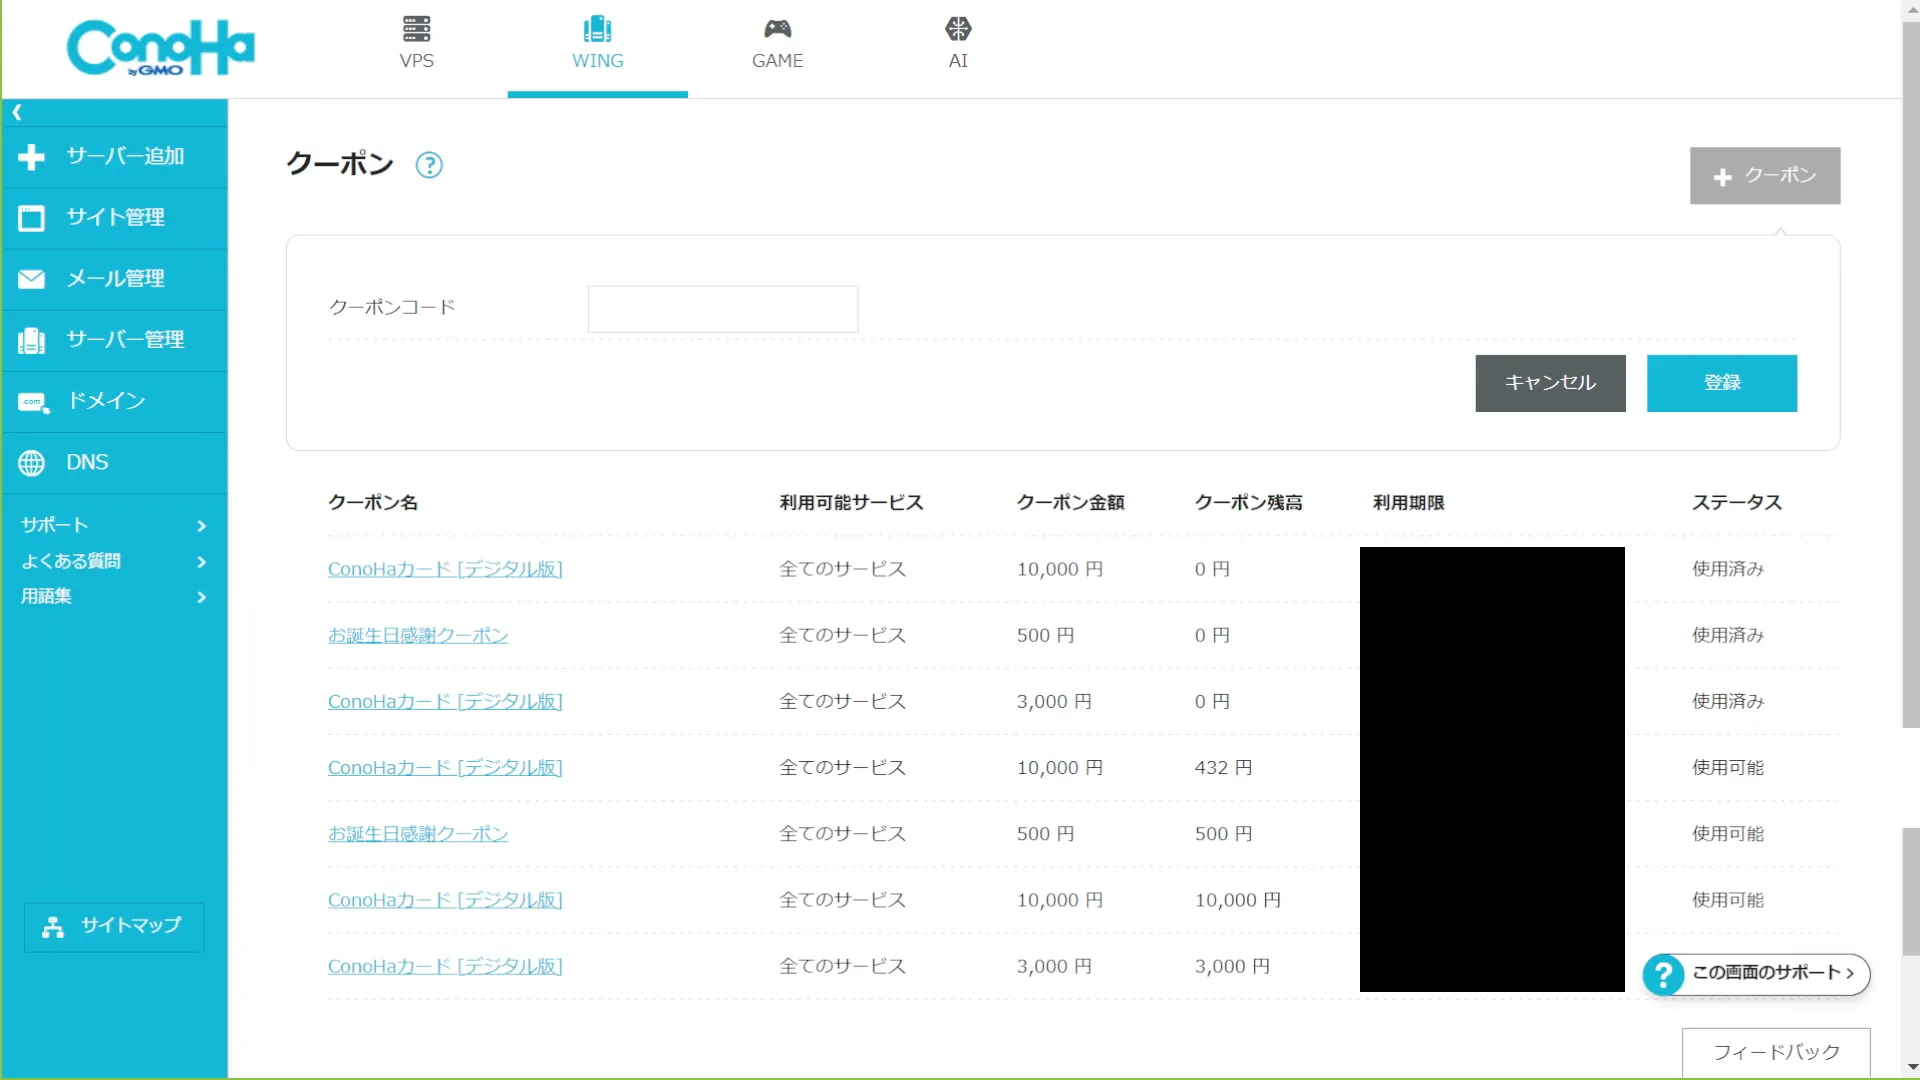Open ConoHaカード link with 0 円 balance, 10,000 円
1920x1080 pixels.
445,569
